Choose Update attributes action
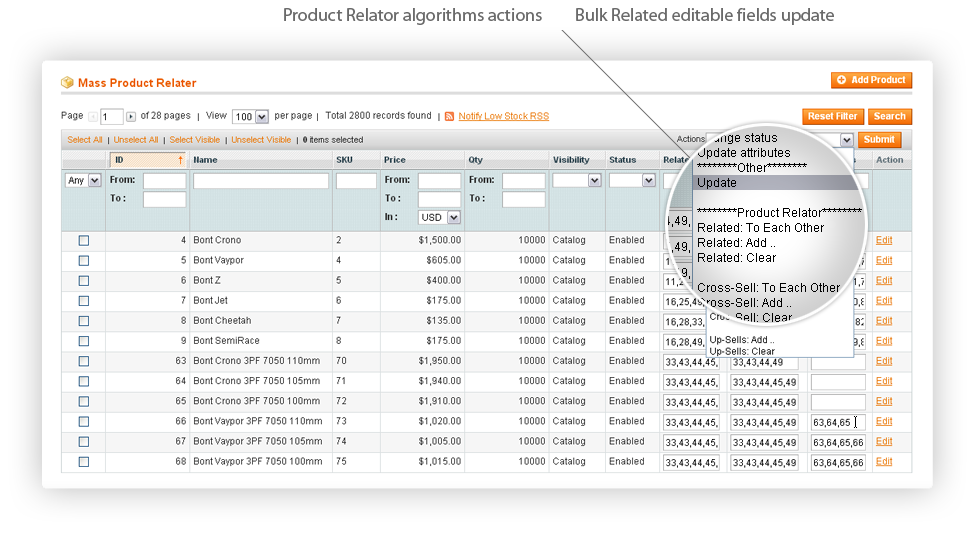Screen dimensions: 971x539 (x=744, y=153)
